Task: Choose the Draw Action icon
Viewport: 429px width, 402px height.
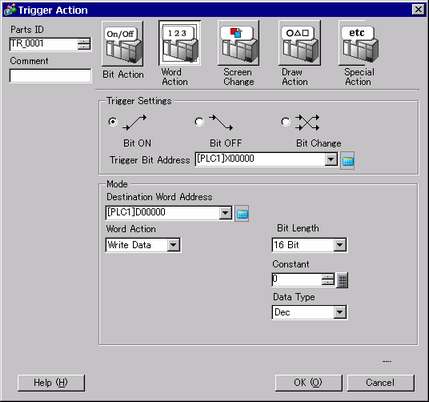Action: click(x=299, y=43)
